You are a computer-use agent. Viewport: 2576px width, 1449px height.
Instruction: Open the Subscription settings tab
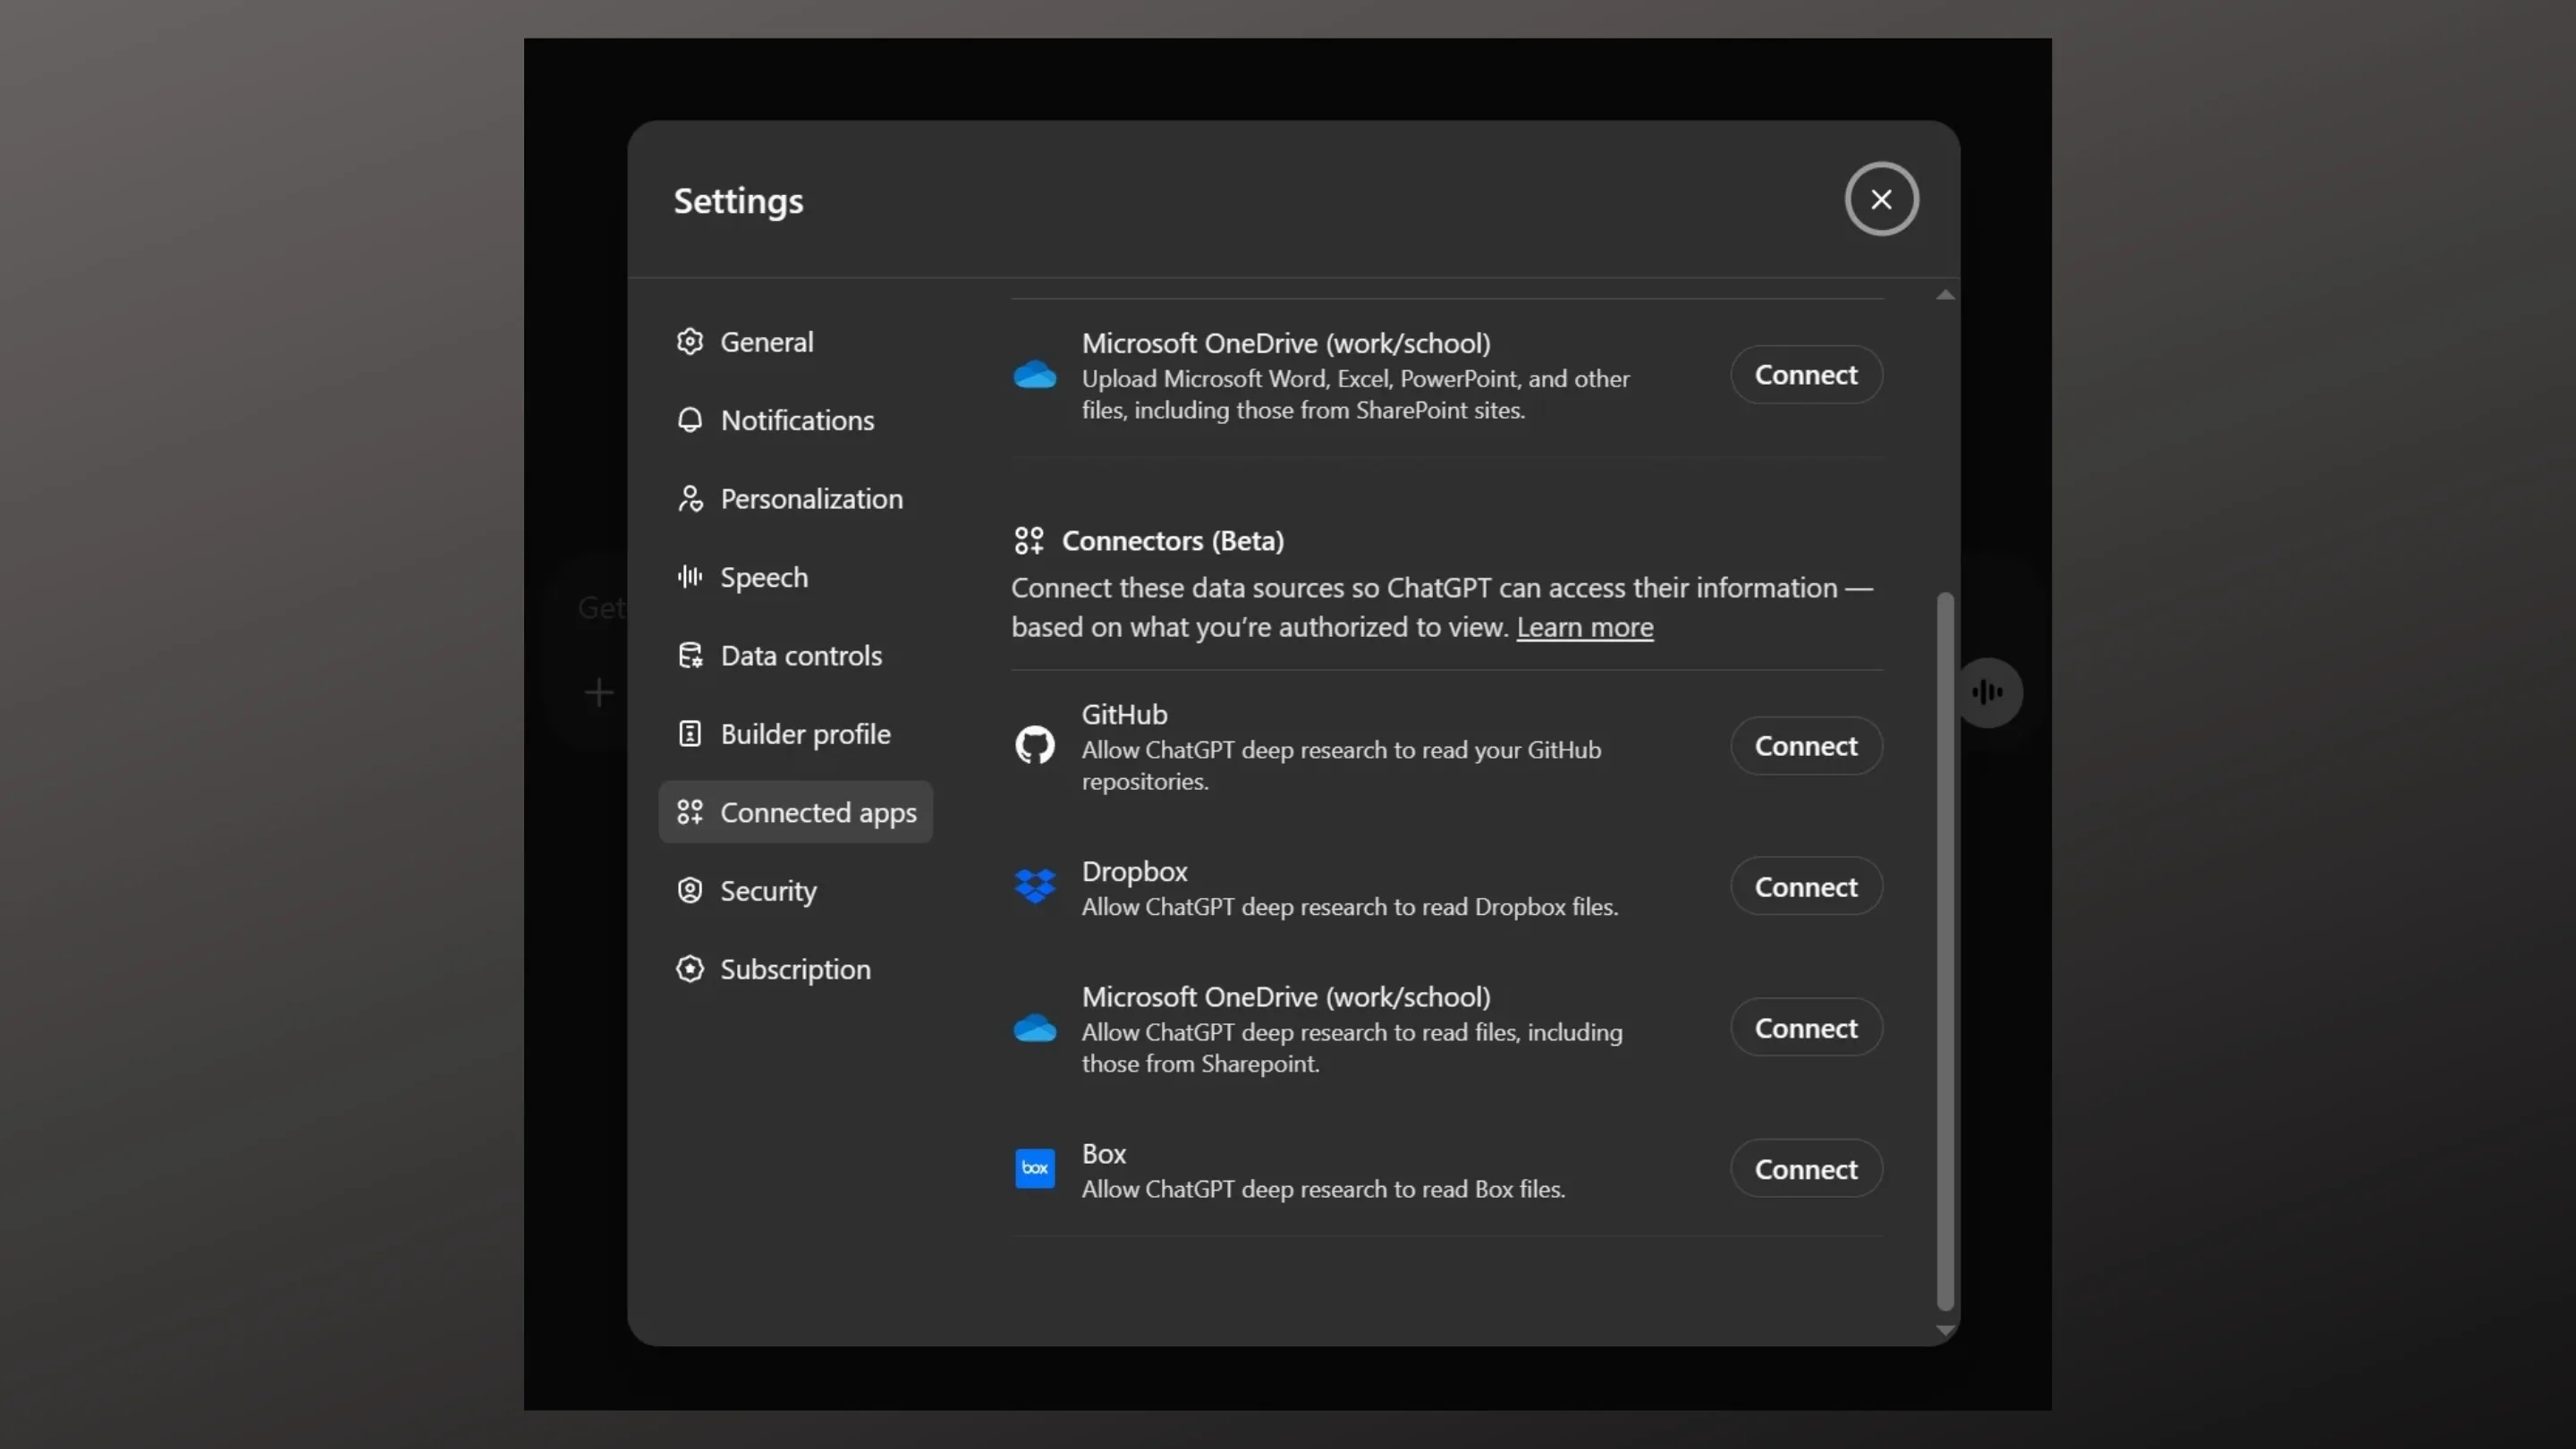[x=795, y=969]
